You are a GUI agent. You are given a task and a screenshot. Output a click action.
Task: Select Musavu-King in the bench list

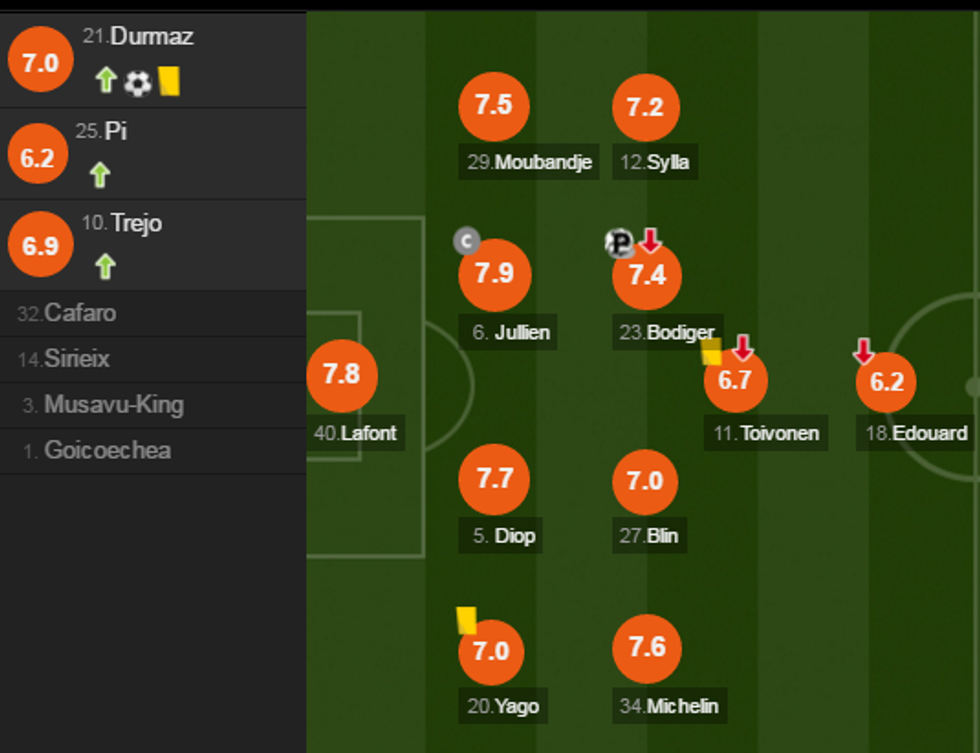pos(113,405)
